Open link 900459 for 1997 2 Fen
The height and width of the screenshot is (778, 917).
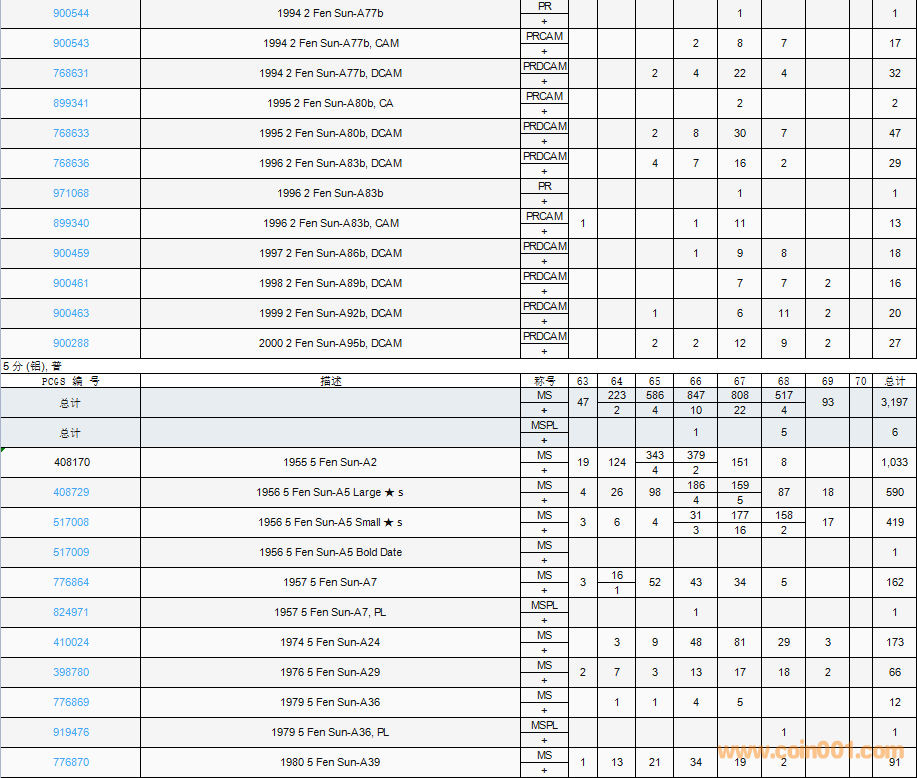click(x=71, y=253)
